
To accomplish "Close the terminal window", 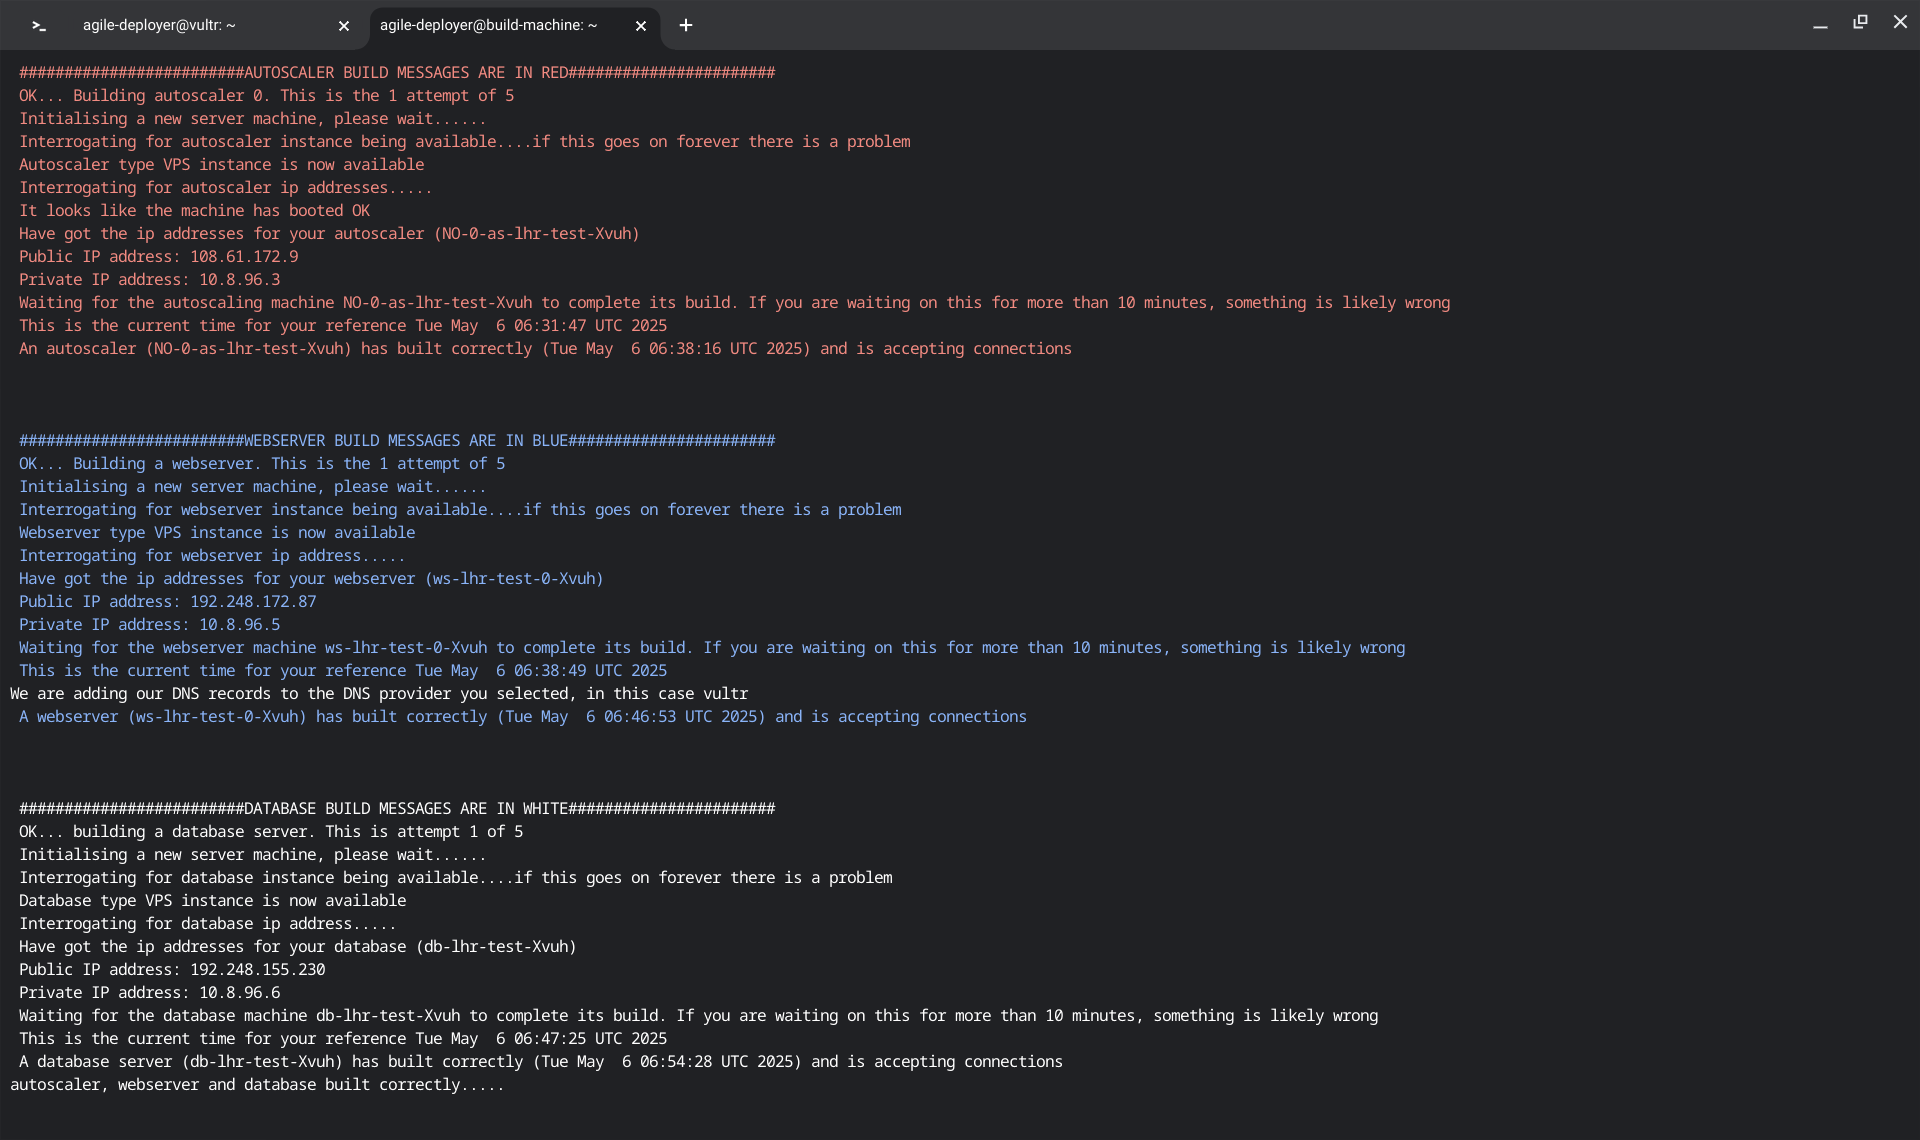I will (1900, 22).
